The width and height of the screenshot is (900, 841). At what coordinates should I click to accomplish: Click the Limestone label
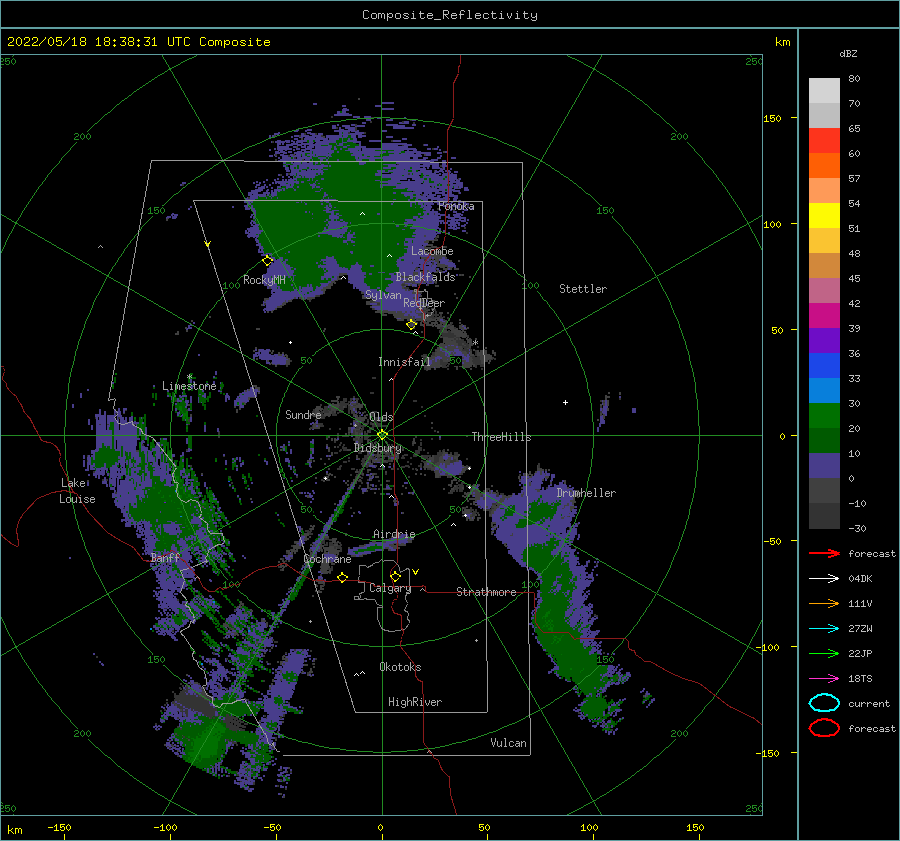coord(189,386)
